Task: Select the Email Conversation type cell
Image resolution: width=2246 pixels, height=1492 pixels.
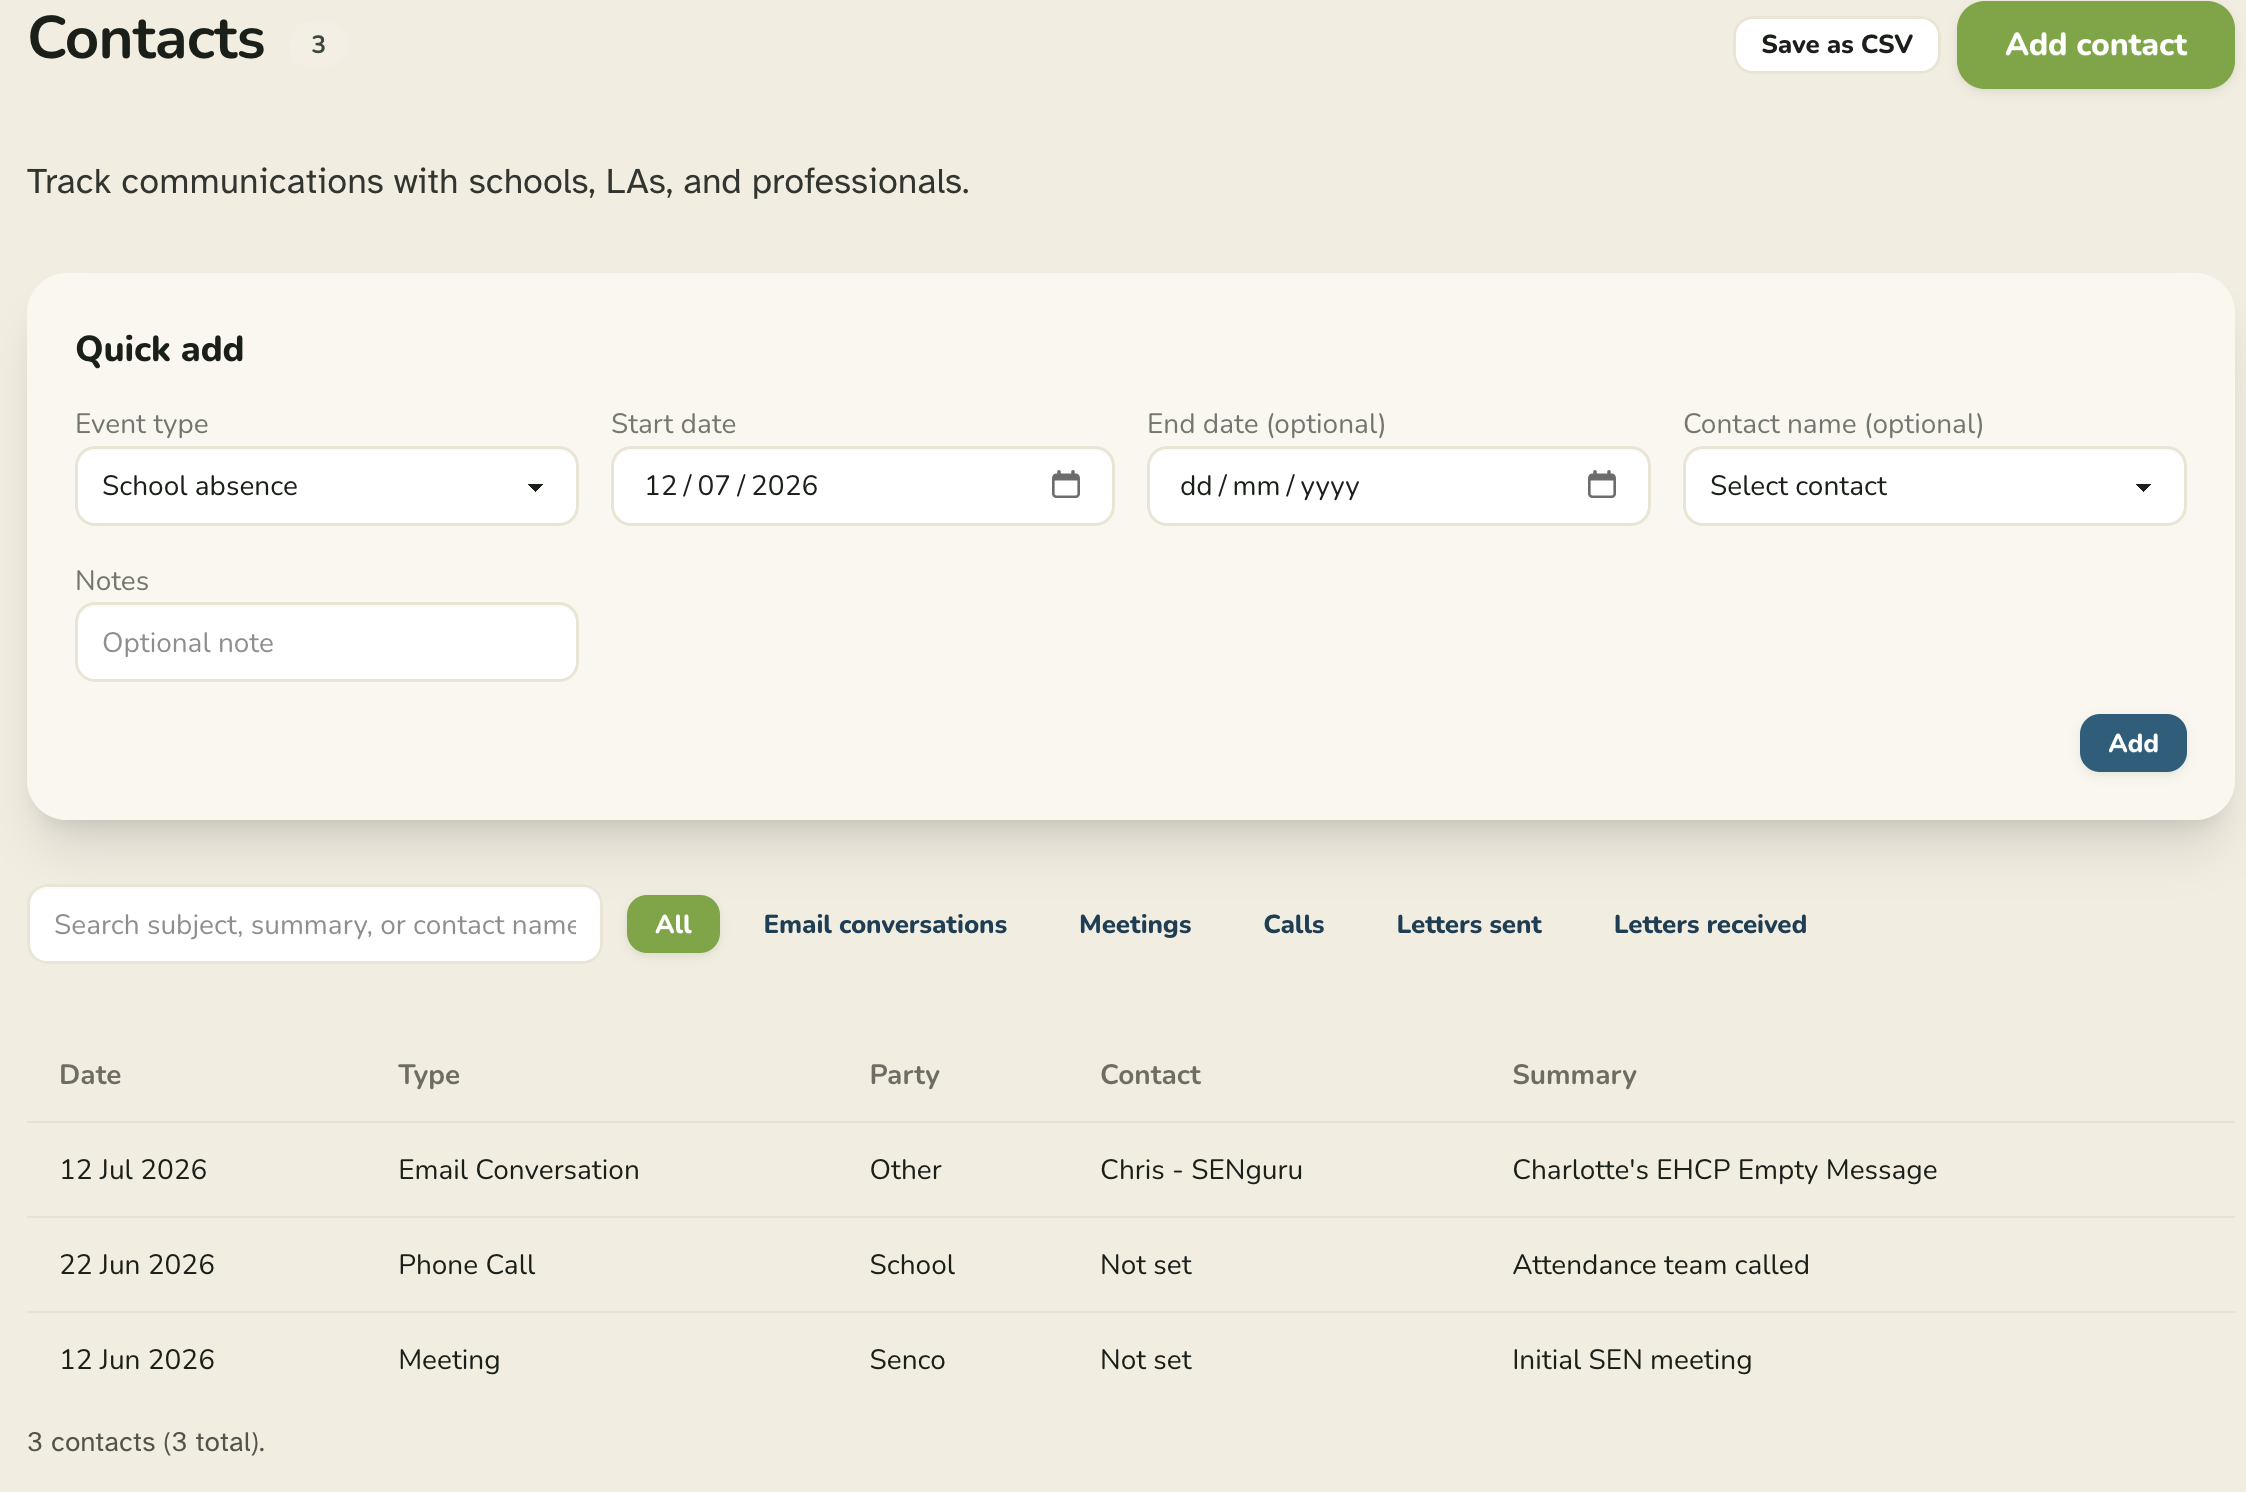Action: point(518,1169)
